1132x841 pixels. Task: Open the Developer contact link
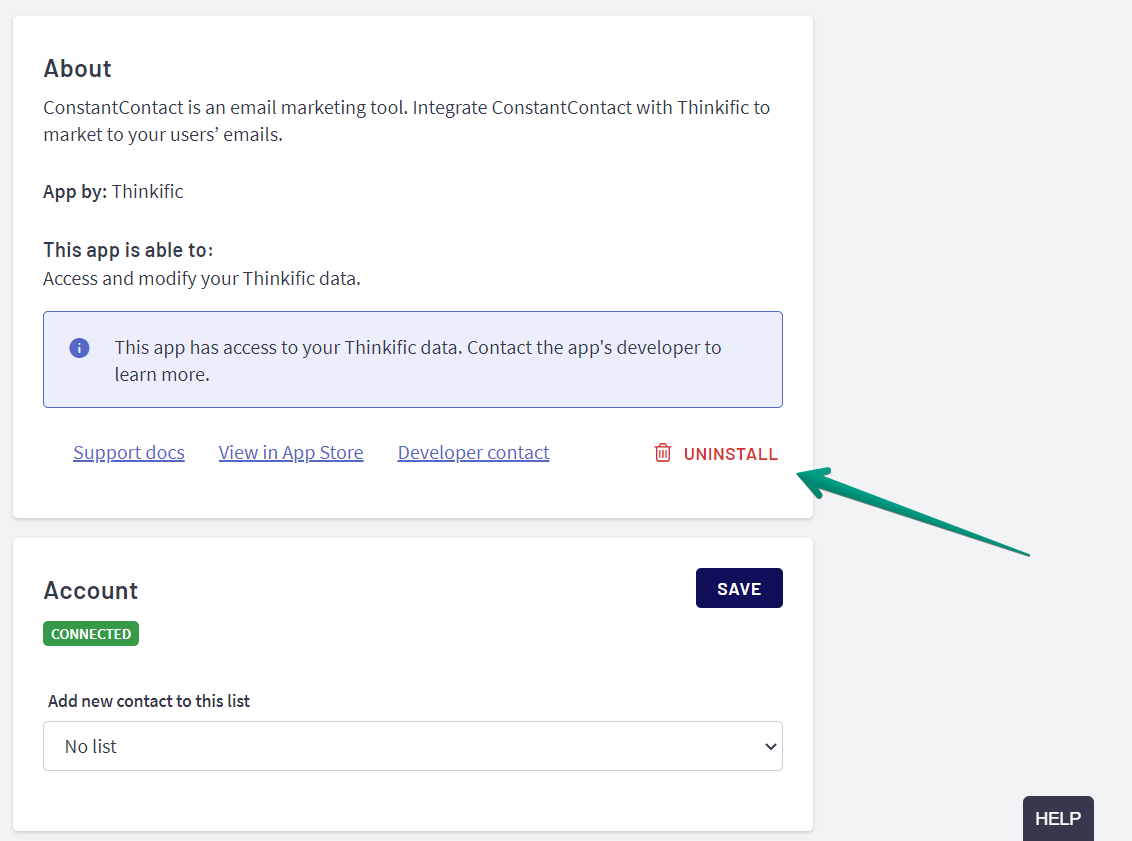[474, 453]
